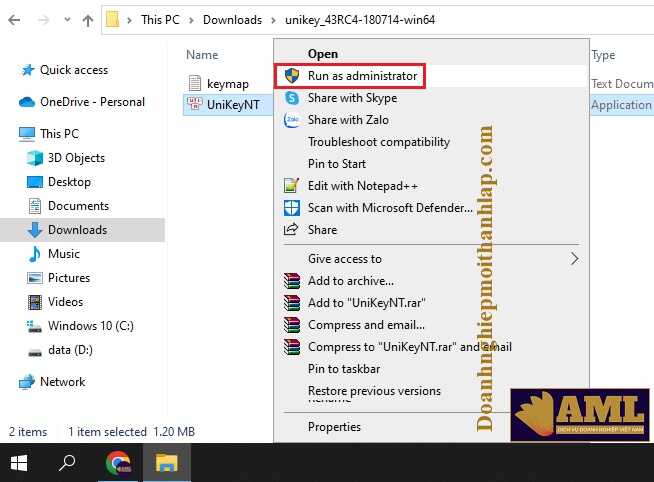Viewport: 654px width, 482px height.
Task: Open the Windows Start menu
Action: (x=20, y=463)
